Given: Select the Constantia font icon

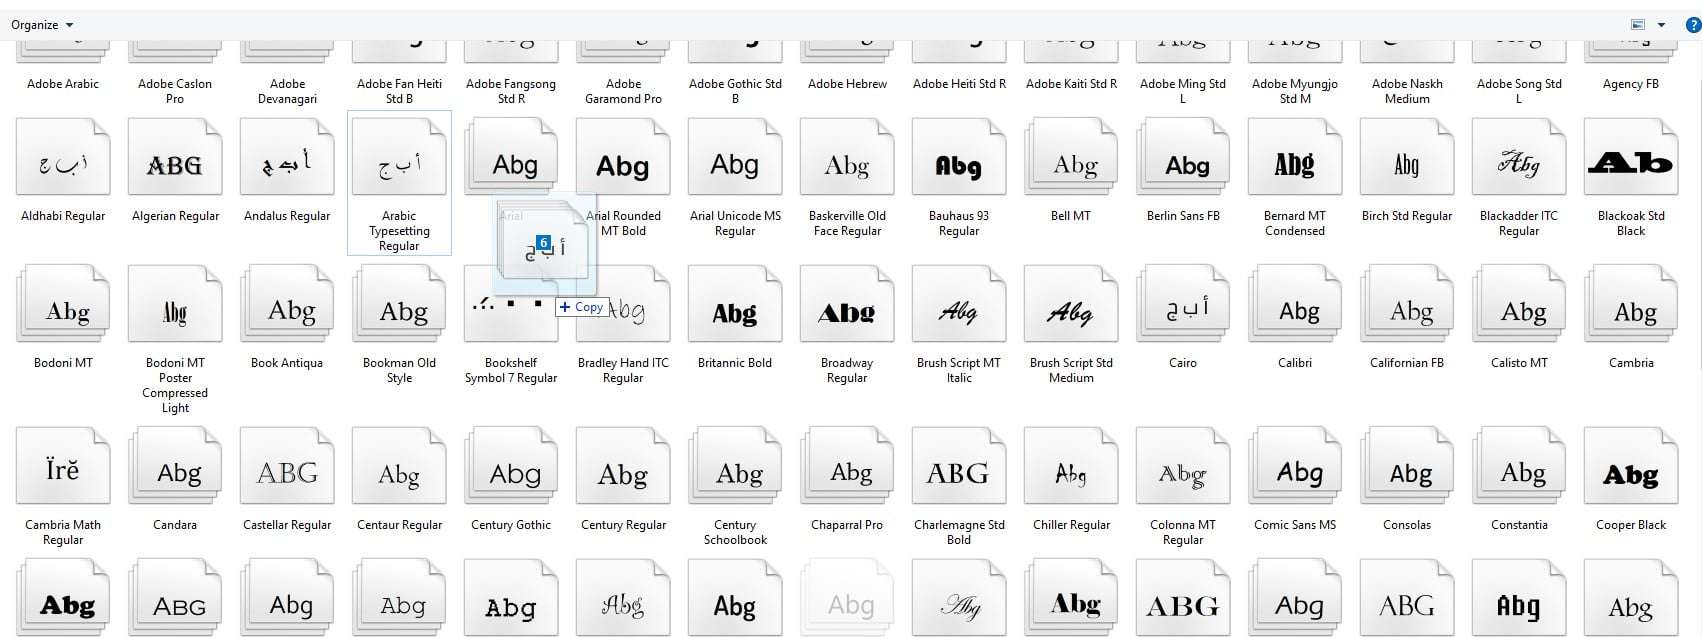Looking at the screenshot, I should coord(1519,466).
